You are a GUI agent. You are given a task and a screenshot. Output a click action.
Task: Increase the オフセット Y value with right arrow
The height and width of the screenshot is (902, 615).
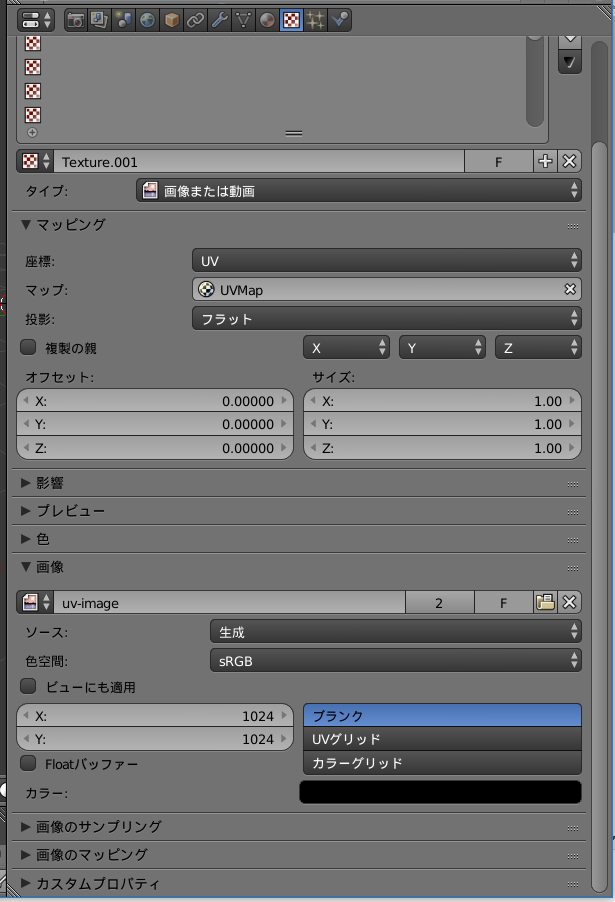click(284, 424)
